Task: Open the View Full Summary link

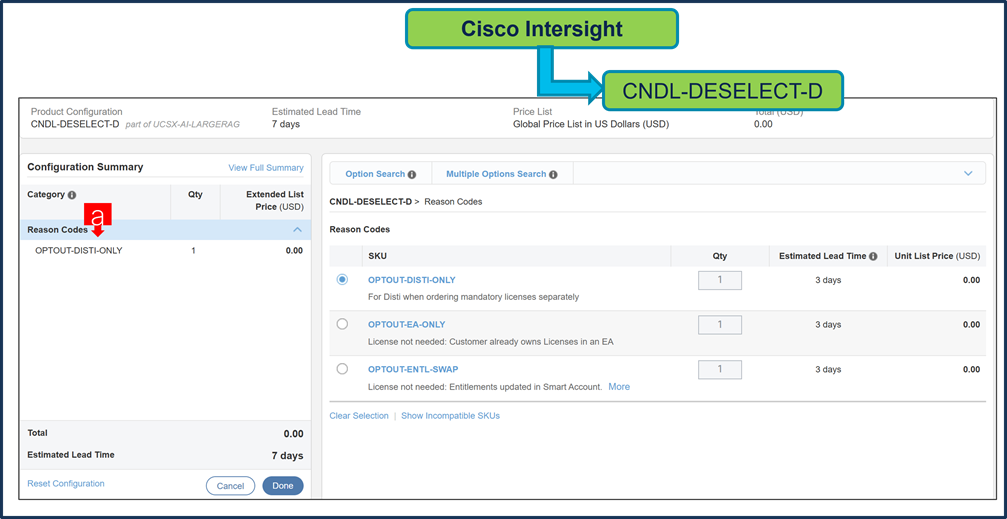Action: pos(266,168)
